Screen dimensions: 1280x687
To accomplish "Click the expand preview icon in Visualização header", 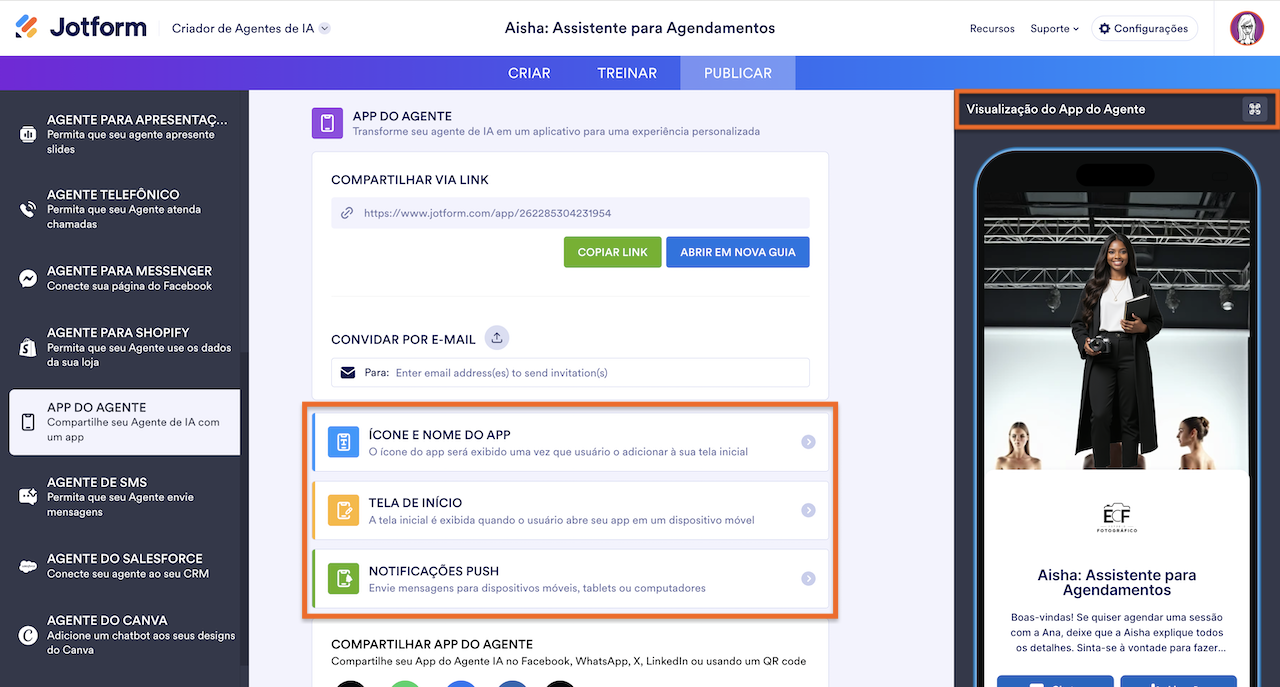I will [1254, 109].
